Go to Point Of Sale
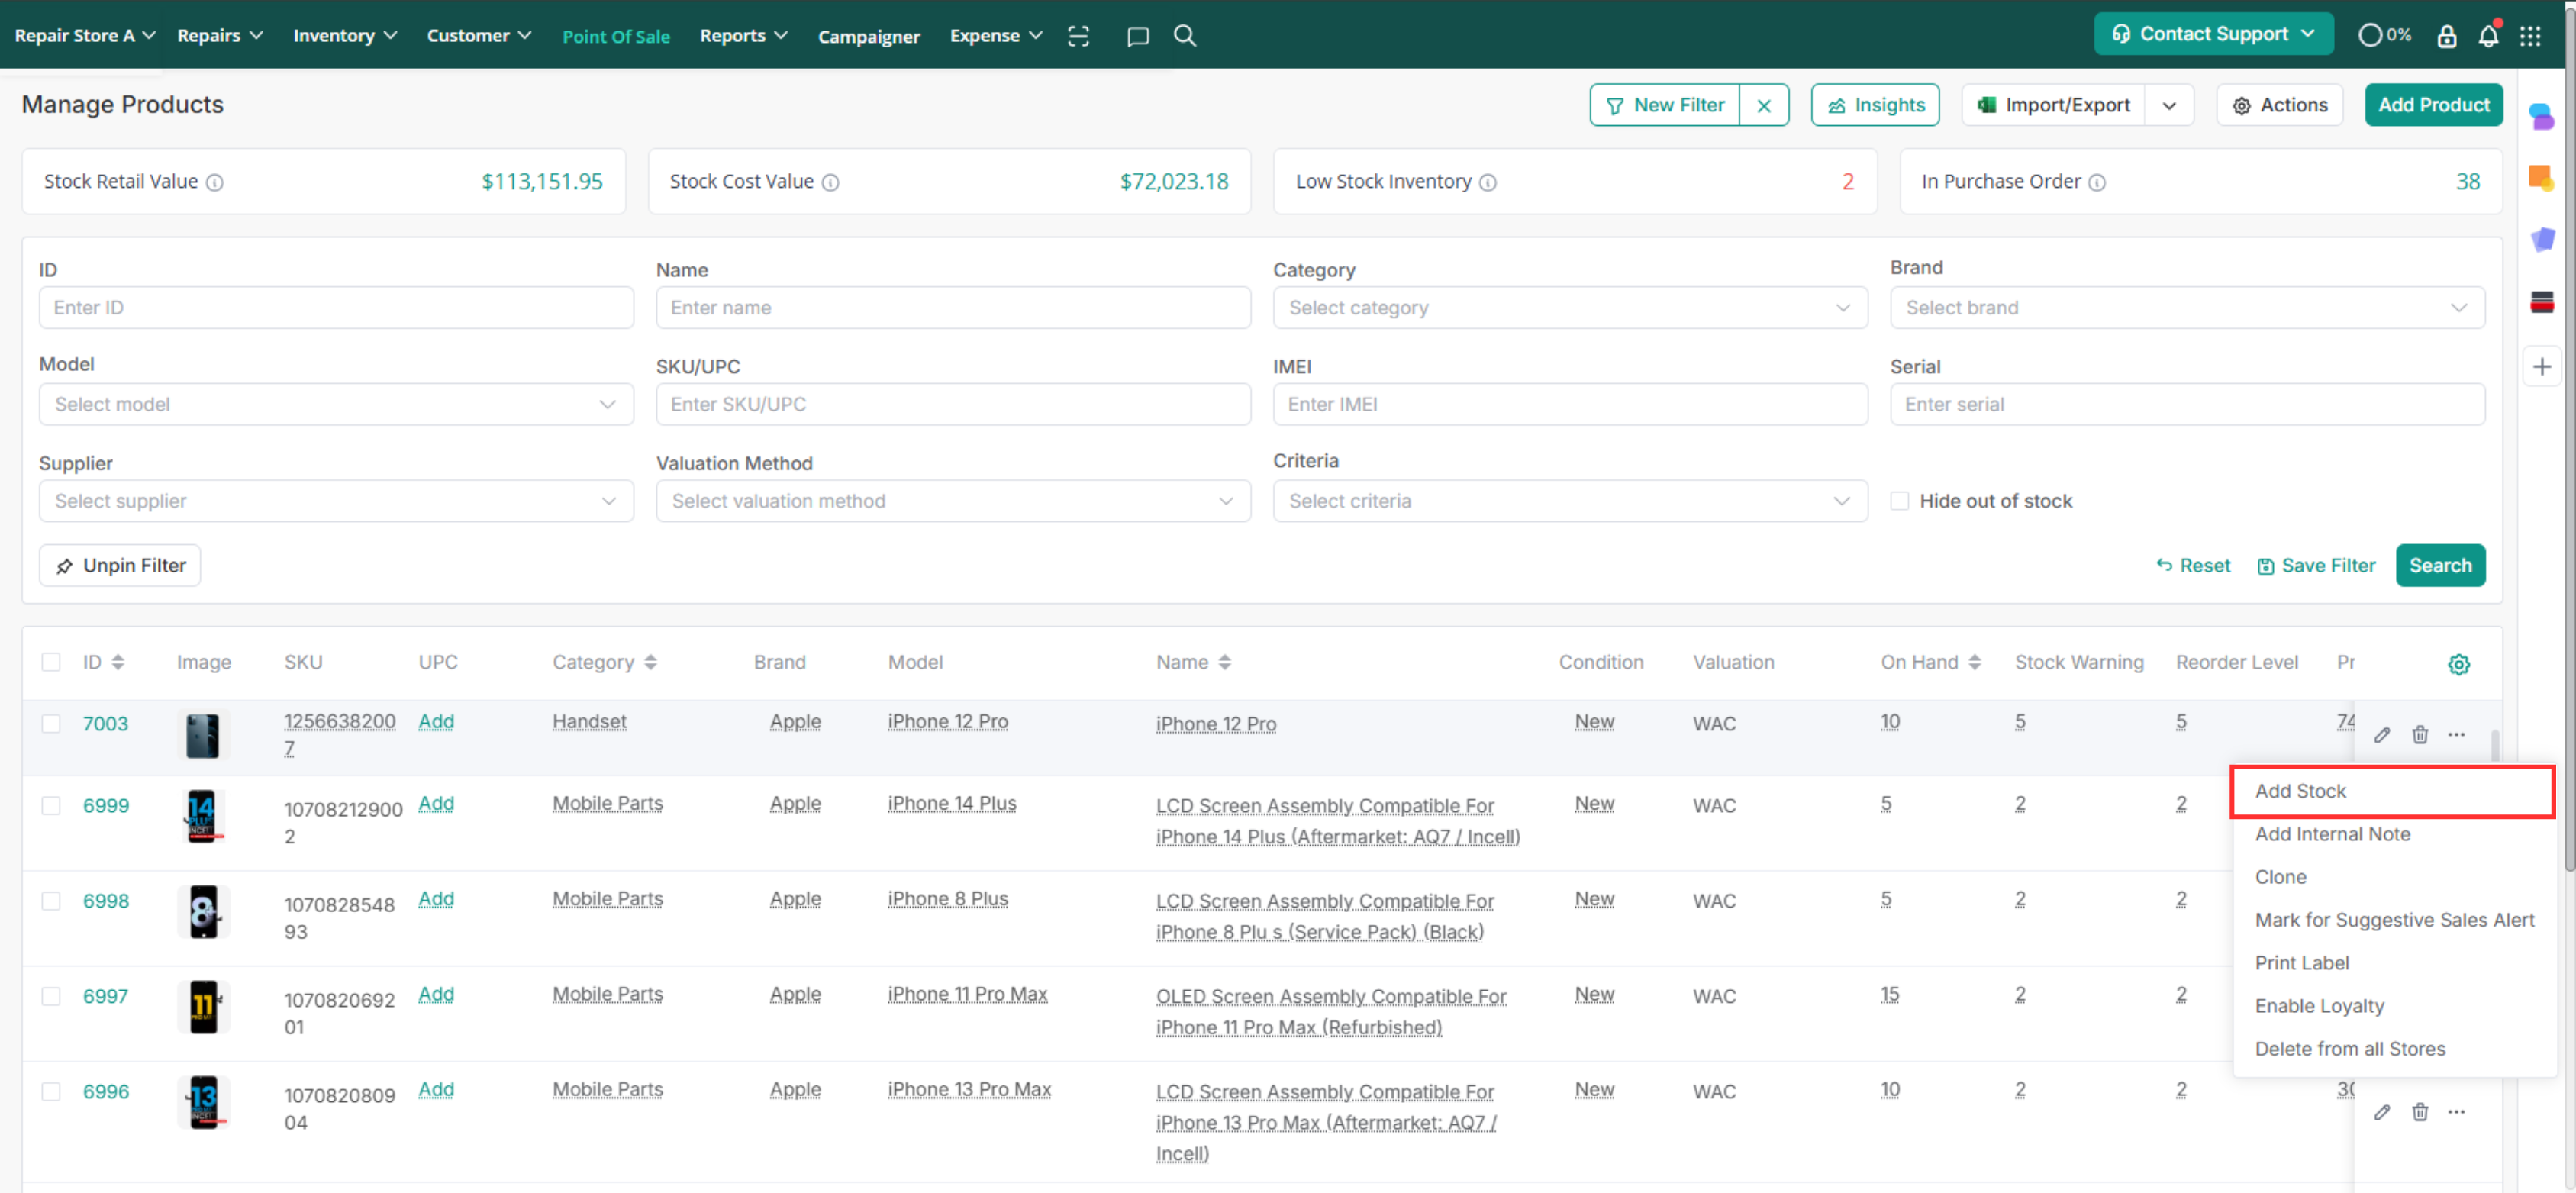 pyautogui.click(x=616, y=37)
